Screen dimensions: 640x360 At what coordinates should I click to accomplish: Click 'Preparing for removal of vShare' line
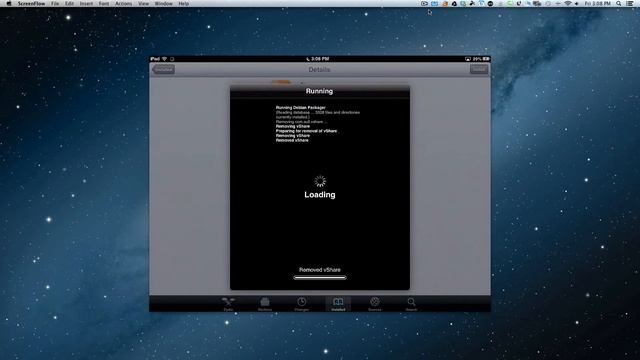click(x=306, y=131)
